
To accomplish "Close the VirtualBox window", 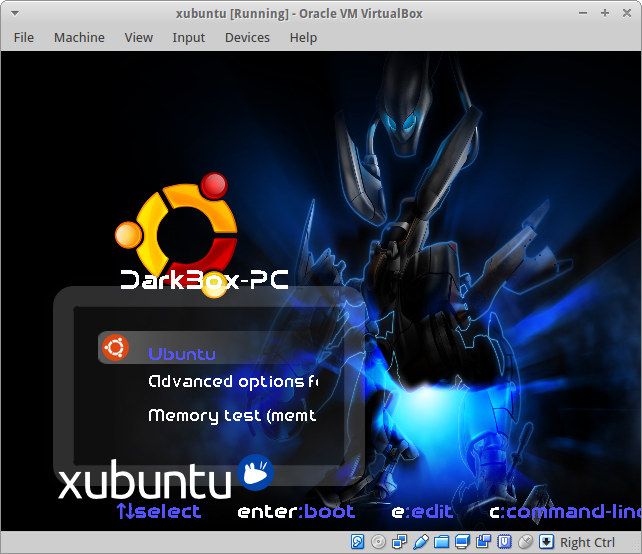I will pyautogui.click(x=627, y=13).
